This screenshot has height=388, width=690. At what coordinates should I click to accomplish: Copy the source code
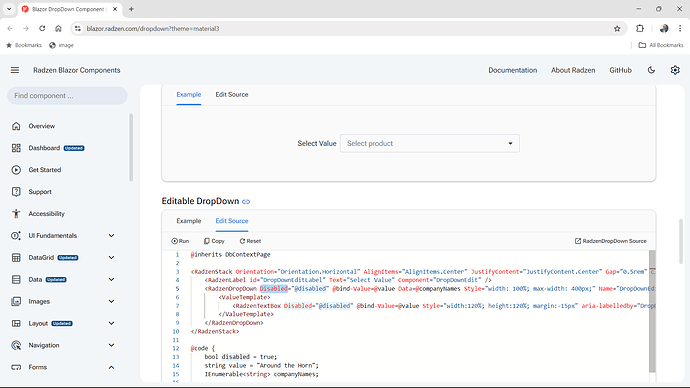click(x=214, y=241)
